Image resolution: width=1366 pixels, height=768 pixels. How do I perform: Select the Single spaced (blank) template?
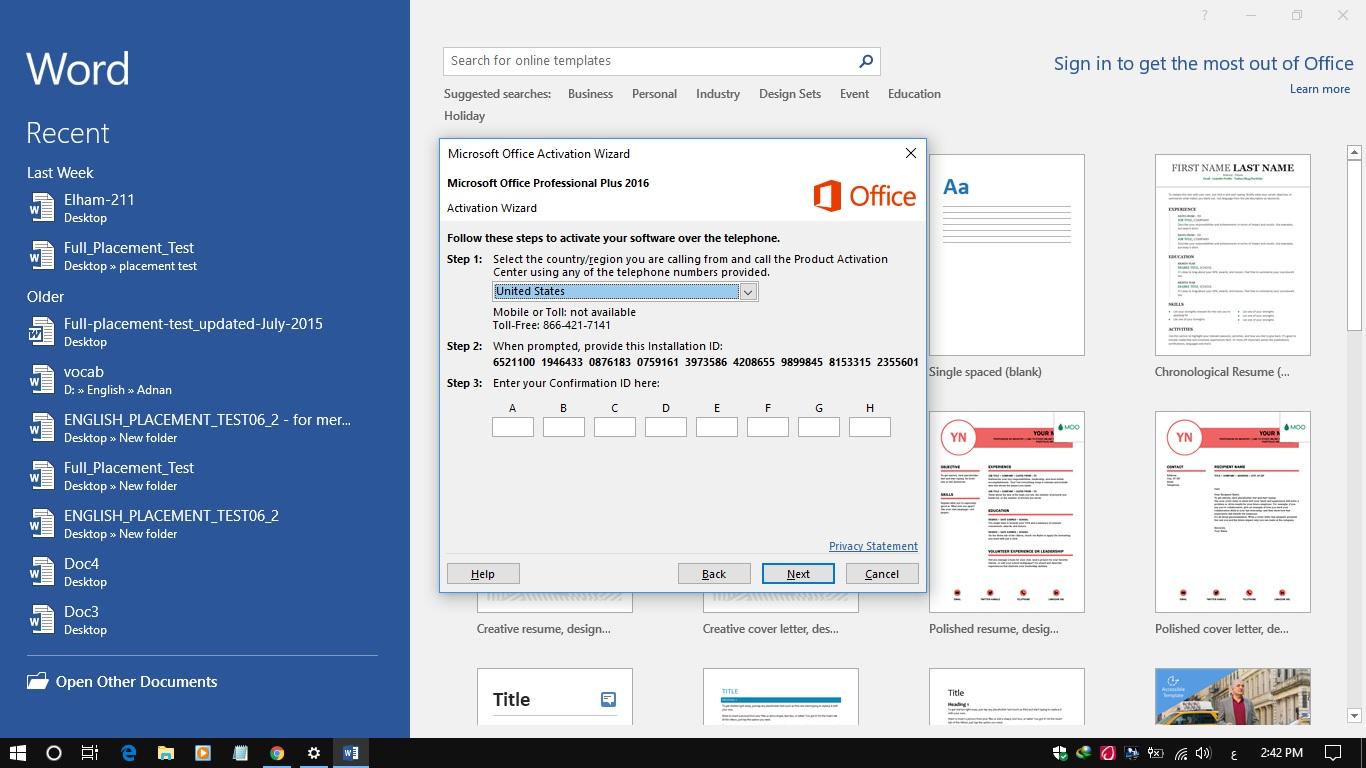pyautogui.click(x=1007, y=255)
